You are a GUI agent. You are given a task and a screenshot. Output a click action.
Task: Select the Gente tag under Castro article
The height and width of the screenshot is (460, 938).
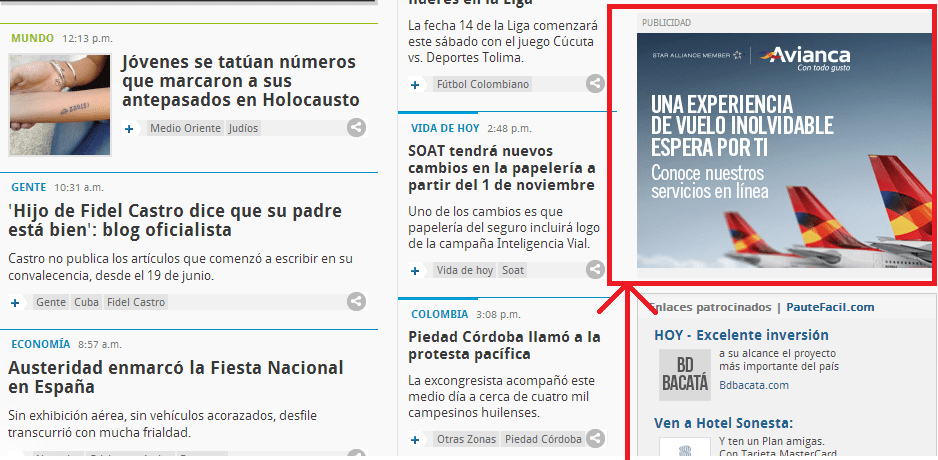51,302
